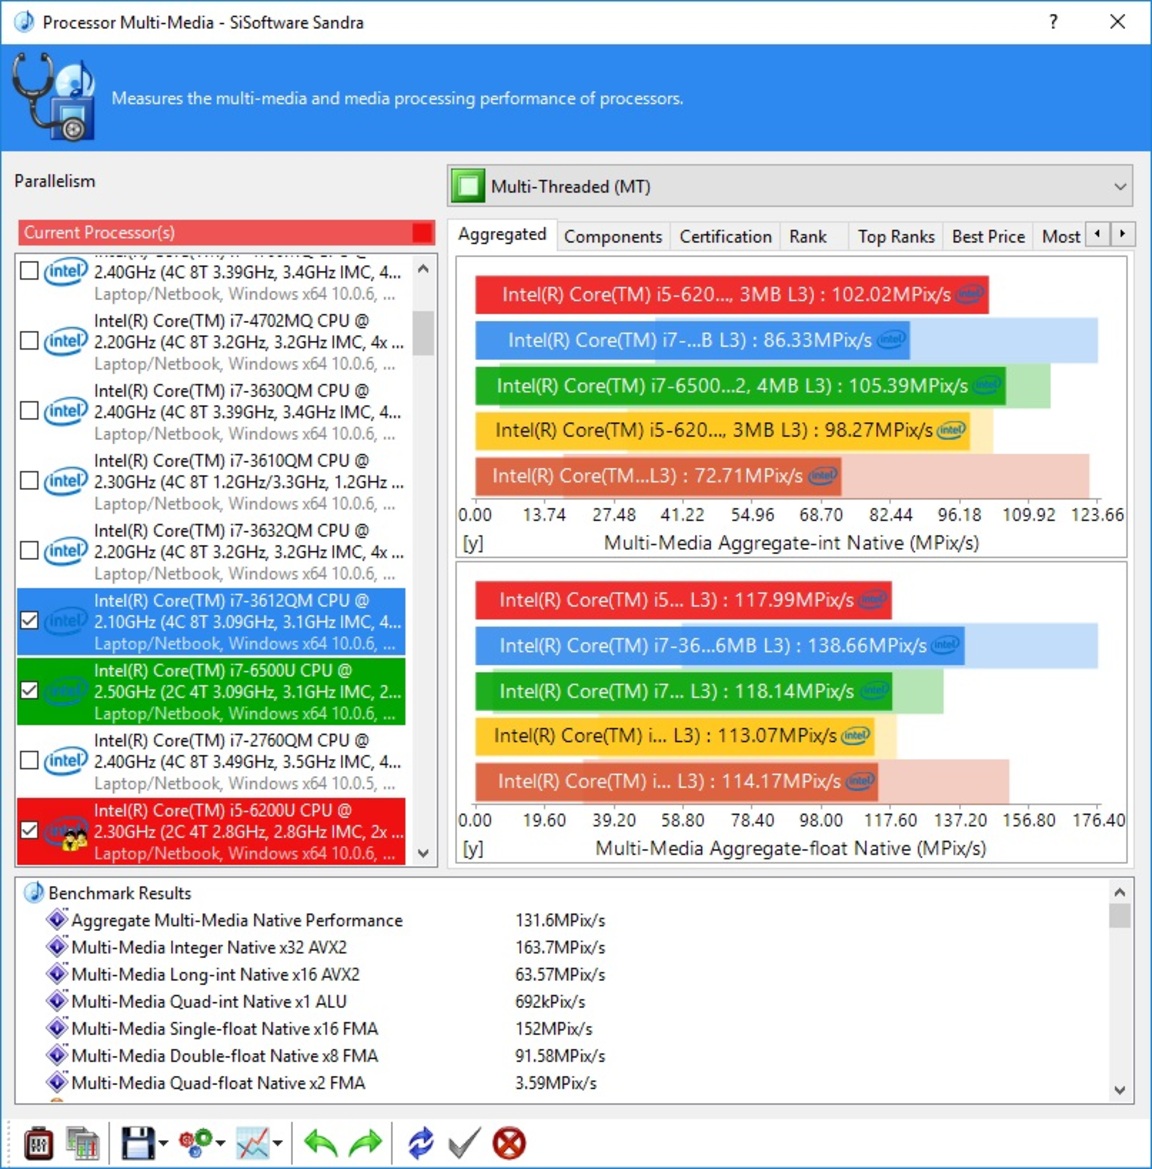Switch to the Certification tab
This screenshot has height=1169, width=1152.
725,236
